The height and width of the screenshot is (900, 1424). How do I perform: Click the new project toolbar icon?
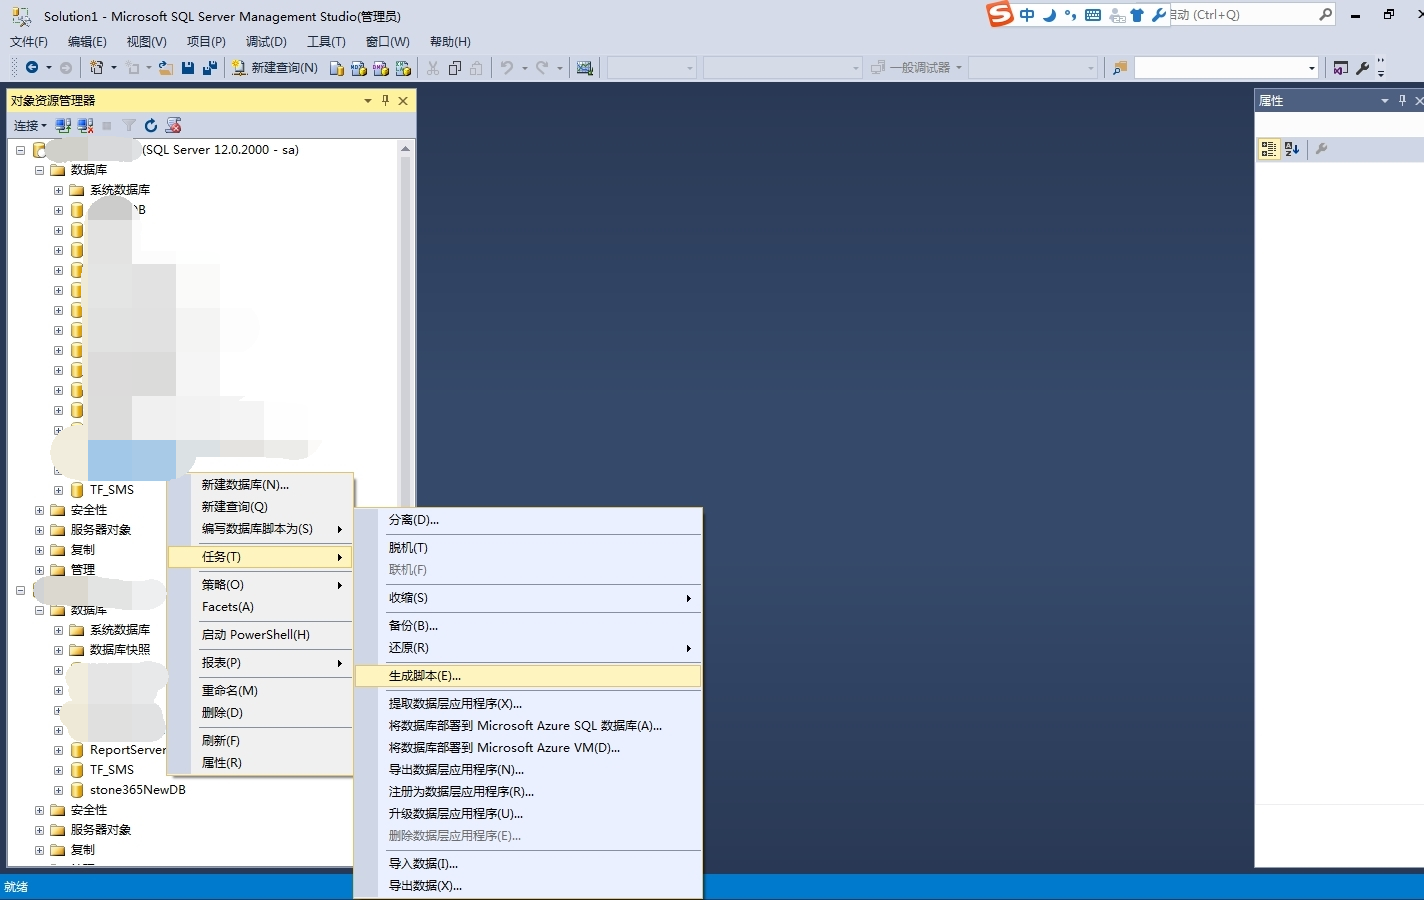(97, 67)
